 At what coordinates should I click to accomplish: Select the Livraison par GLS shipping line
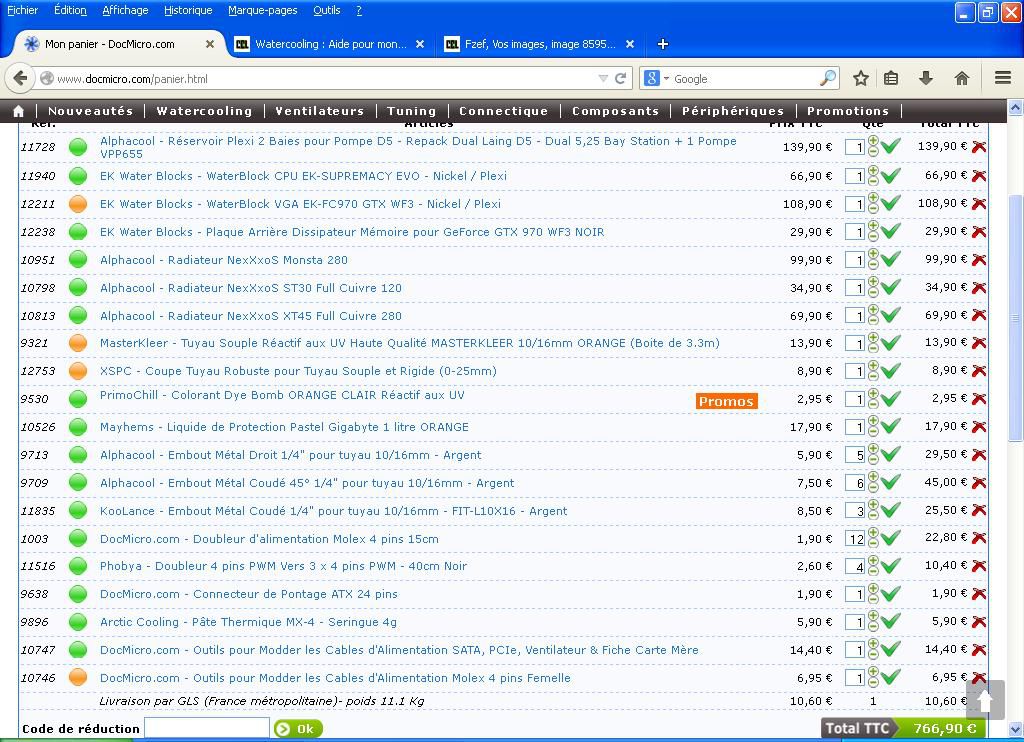pos(261,701)
